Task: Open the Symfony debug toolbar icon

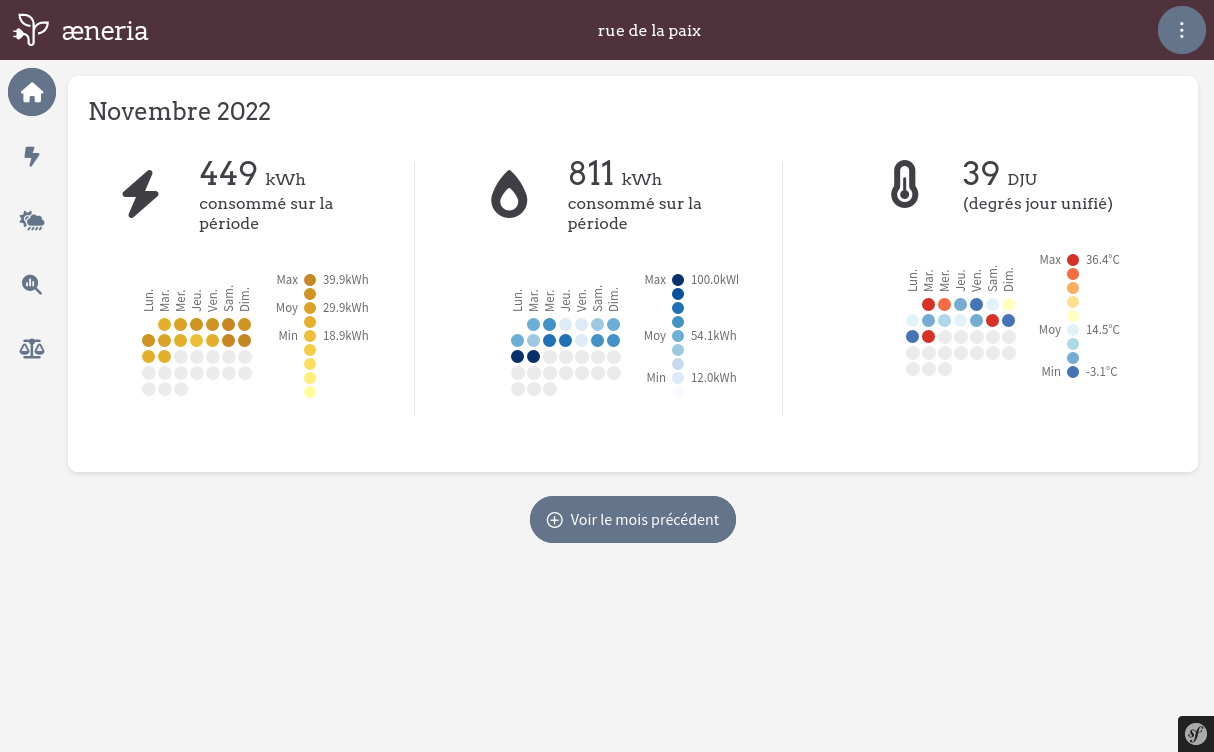Action: click(1196, 734)
